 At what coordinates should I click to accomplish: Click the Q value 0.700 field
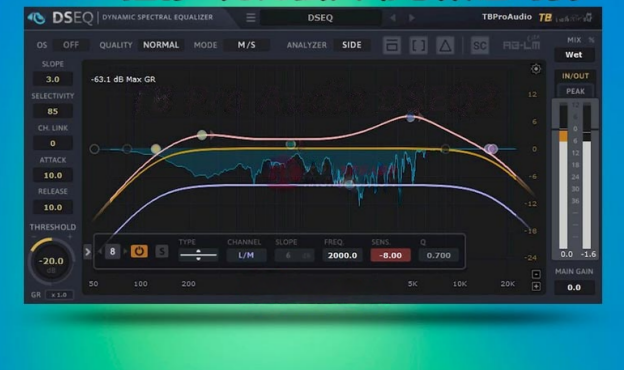[439, 255]
